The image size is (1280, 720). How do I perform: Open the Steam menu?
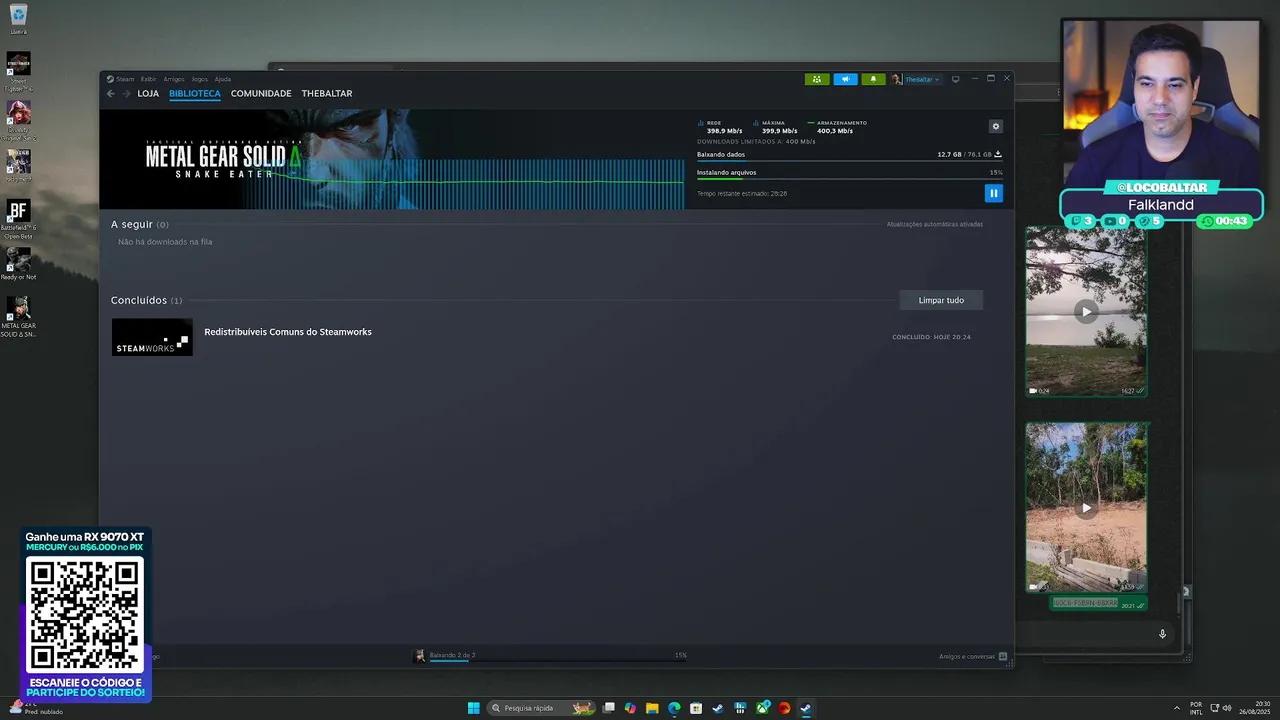pyautogui.click(x=121, y=79)
